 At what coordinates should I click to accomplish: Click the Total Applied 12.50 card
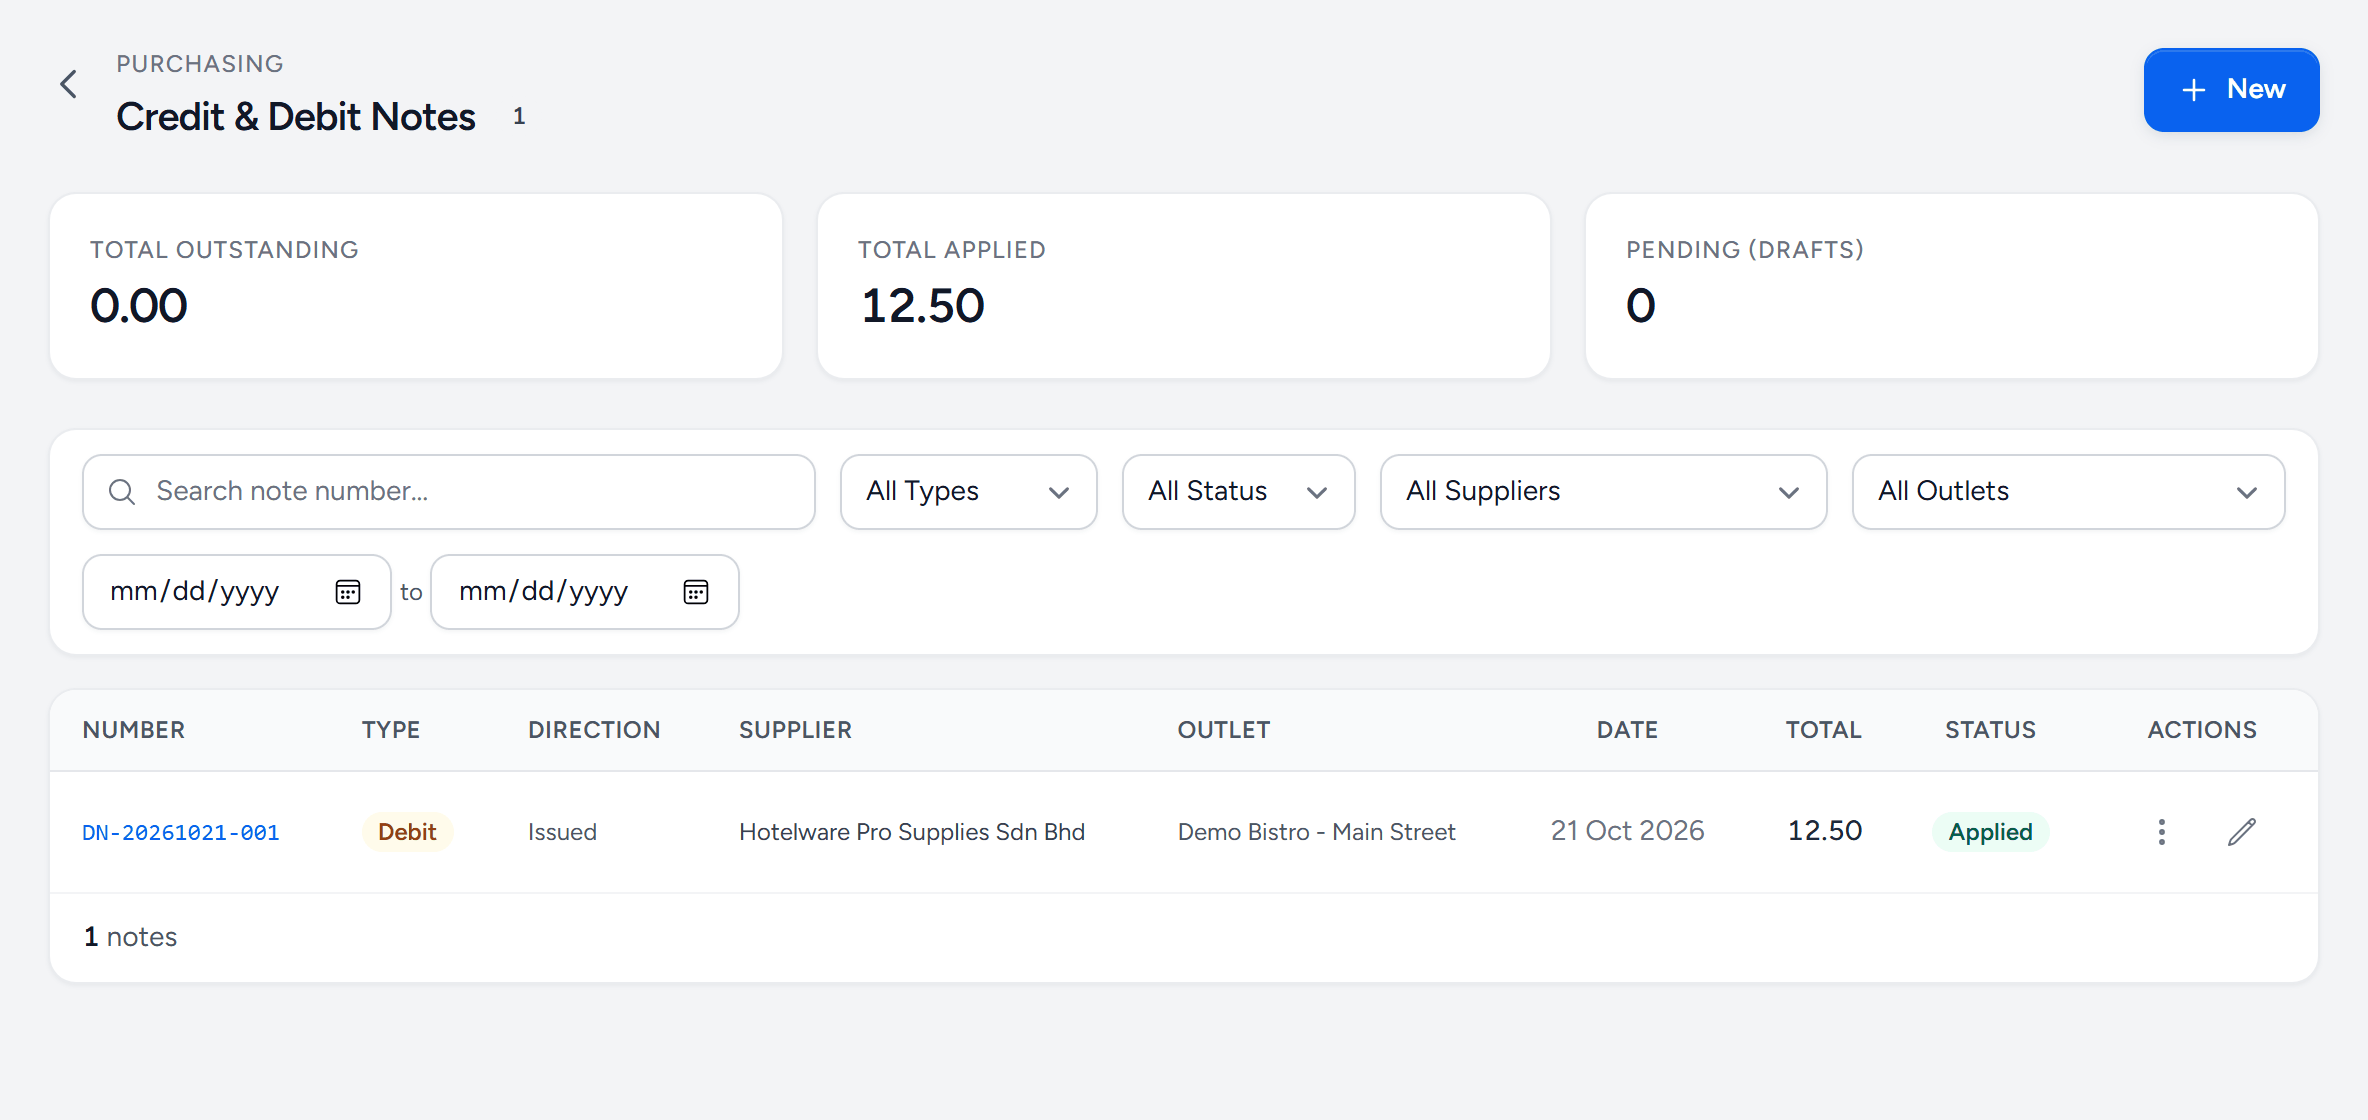[x=1184, y=286]
